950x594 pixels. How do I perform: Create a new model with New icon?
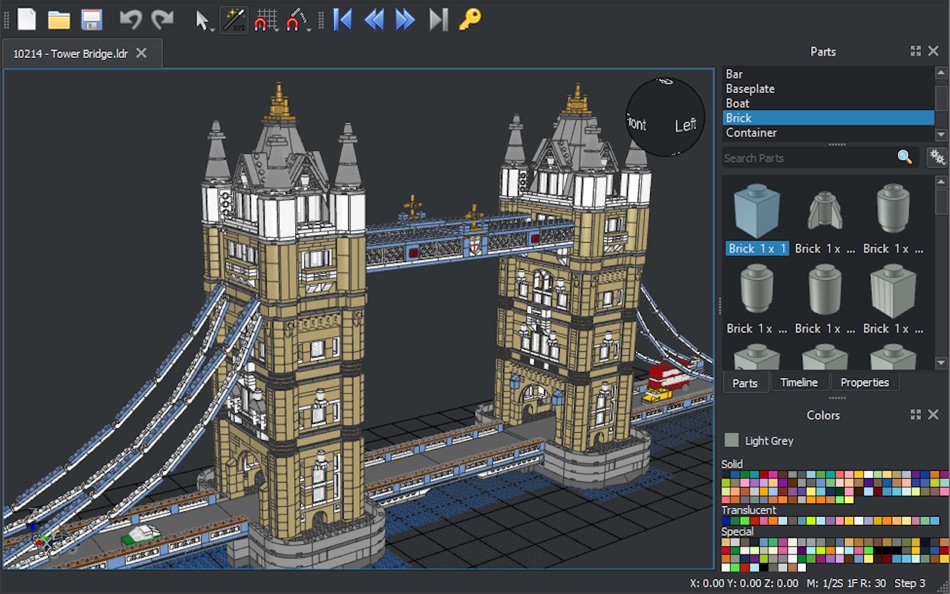[x=27, y=19]
